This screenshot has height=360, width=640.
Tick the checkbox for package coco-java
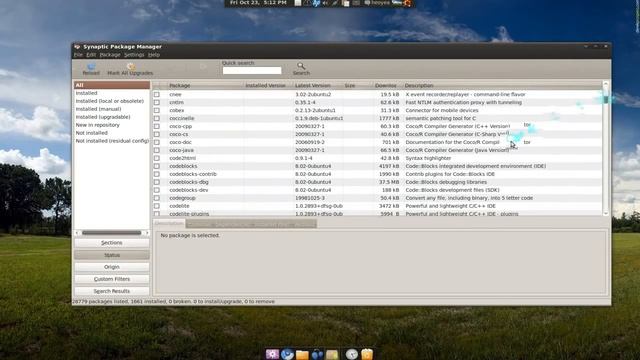[157, 150]
